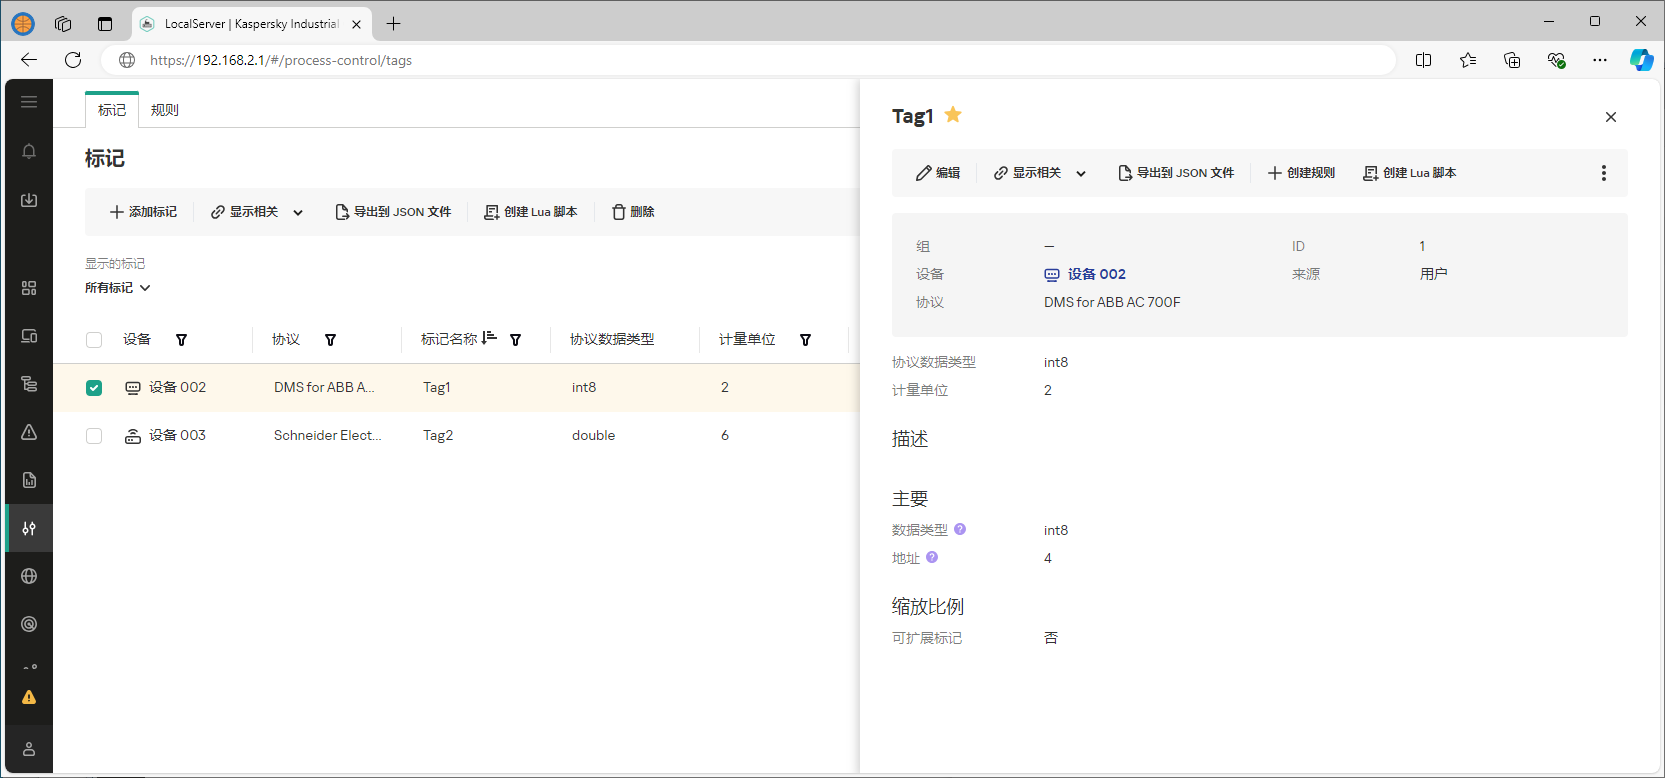Click the filter icon on 设备 column
Viewport: 1665px width, 778px height.
click(181, 340)
